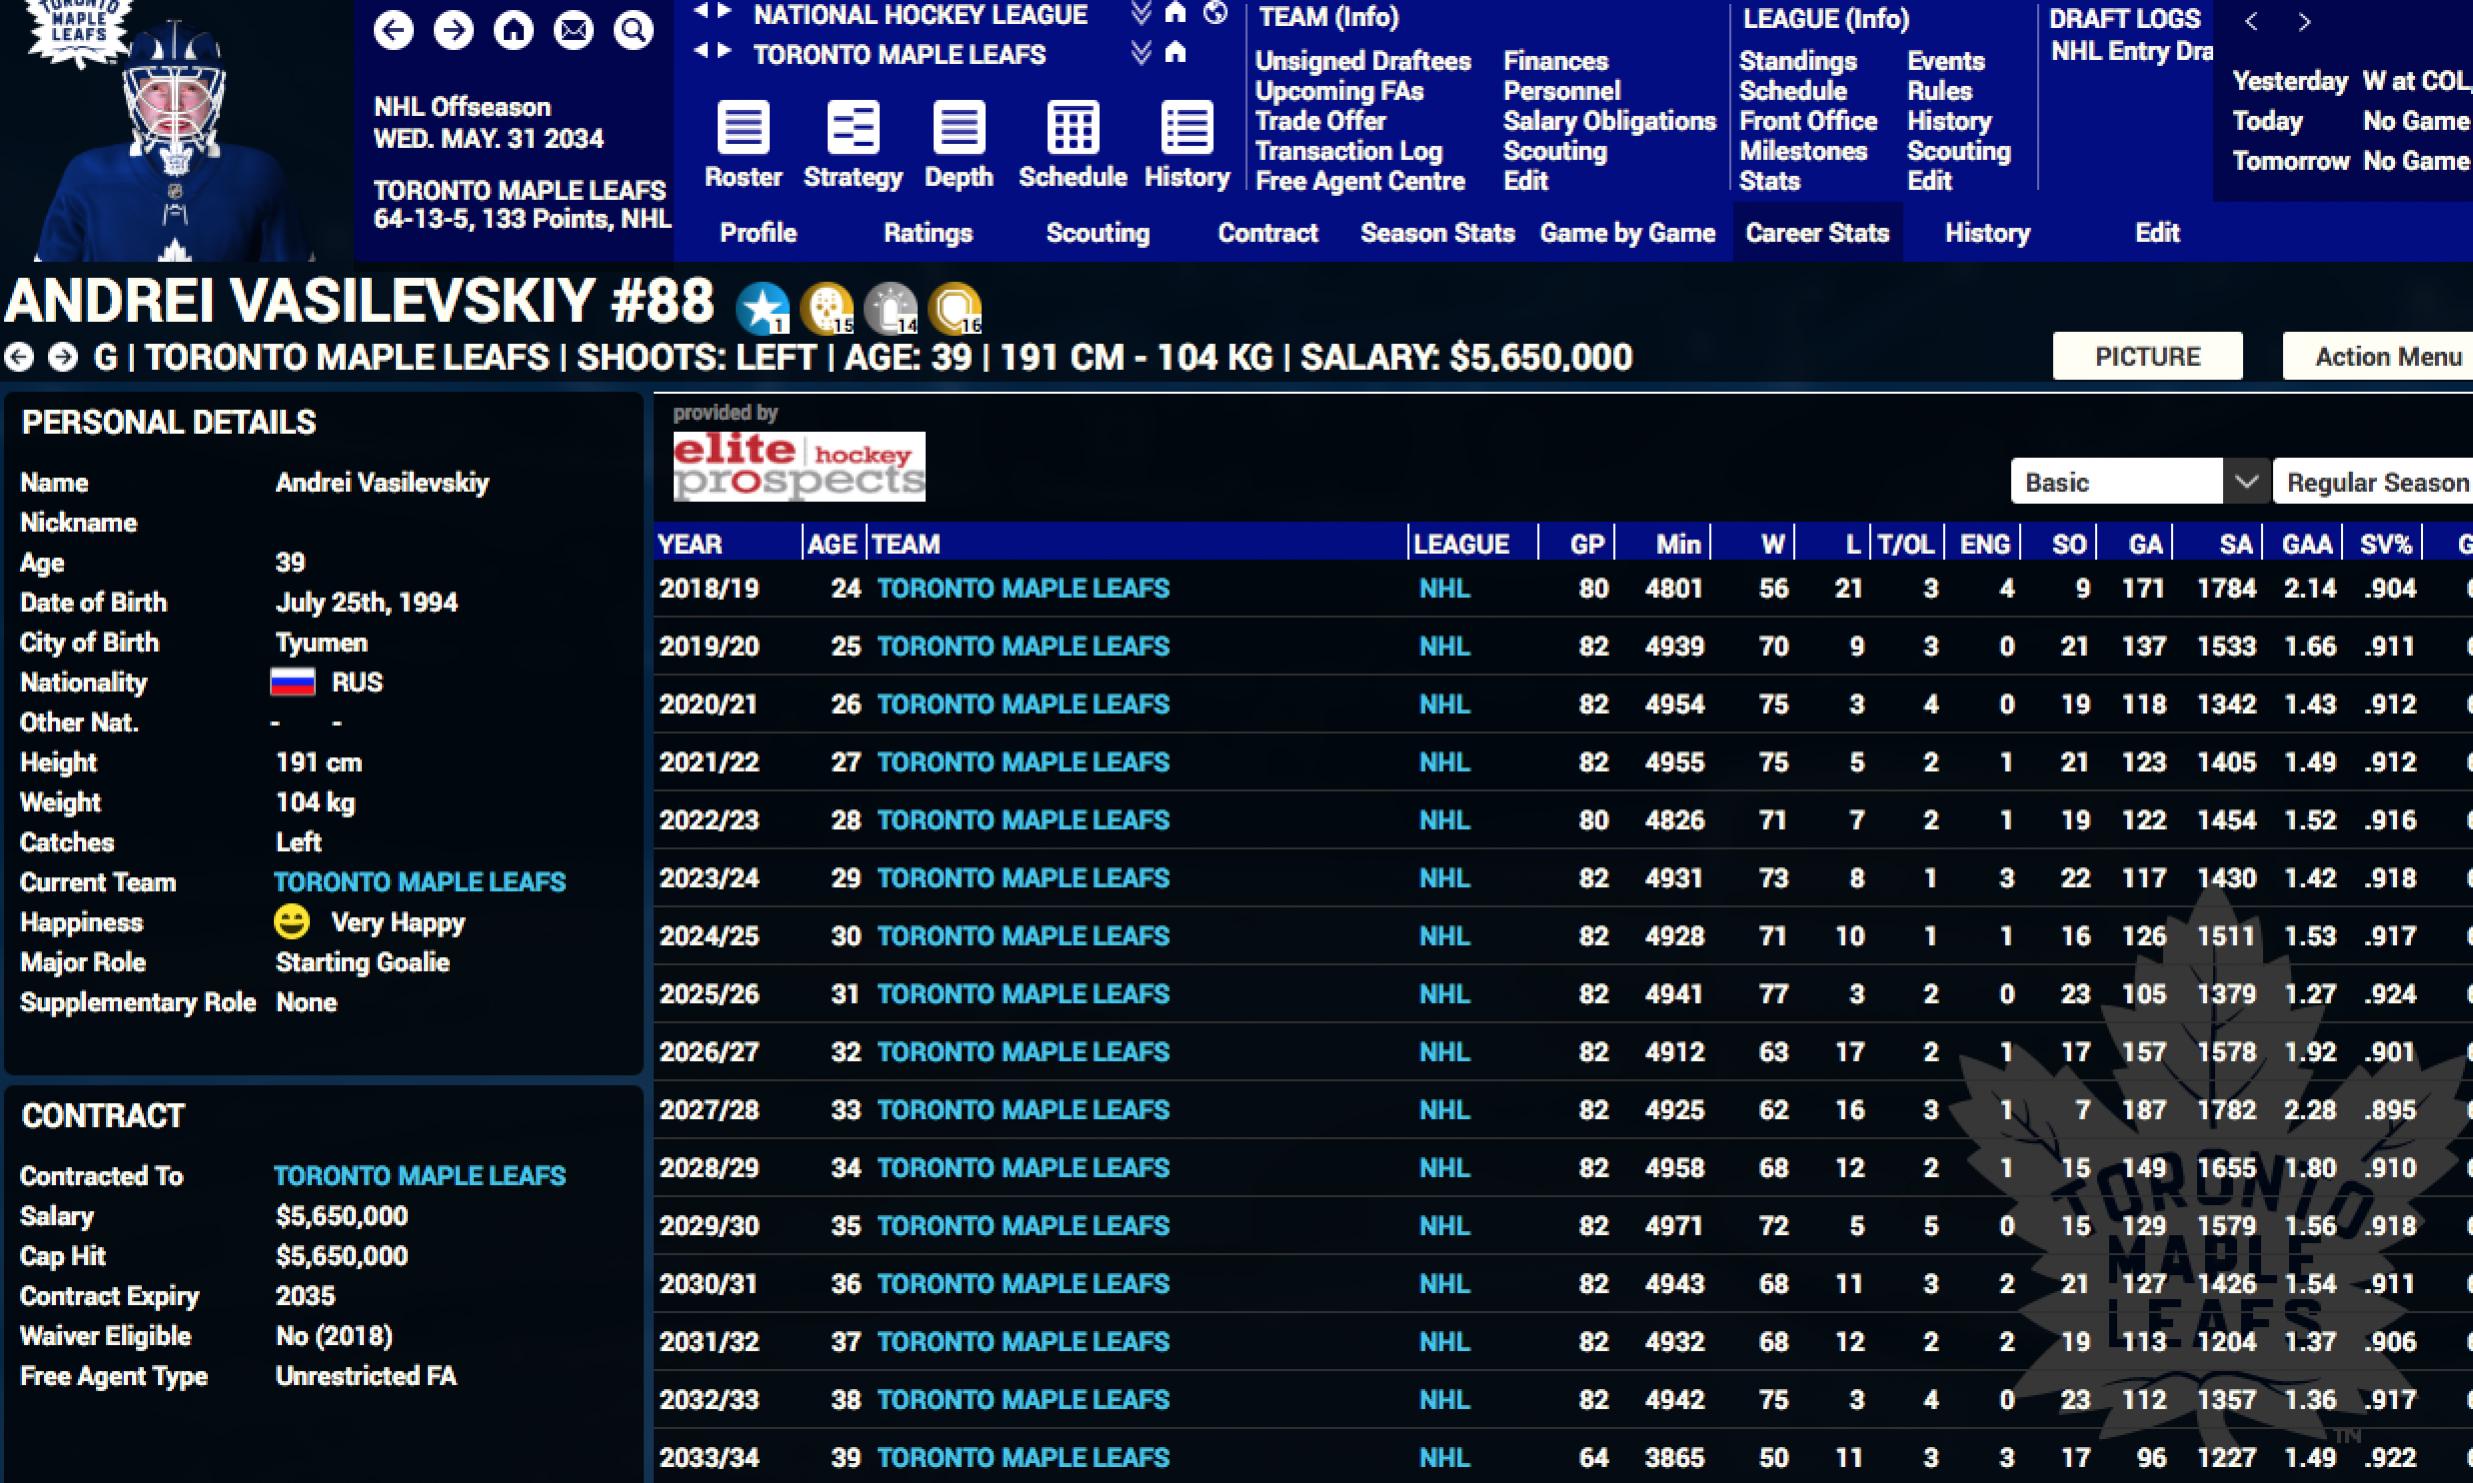
Task: Go to previous player arrow beside G
Action: (x=19, y=357)
